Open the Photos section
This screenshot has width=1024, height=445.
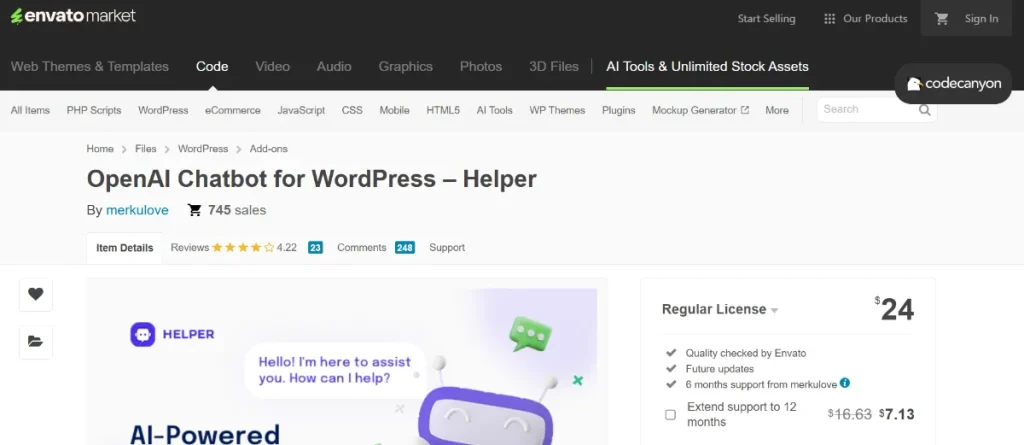coord(481,67)
